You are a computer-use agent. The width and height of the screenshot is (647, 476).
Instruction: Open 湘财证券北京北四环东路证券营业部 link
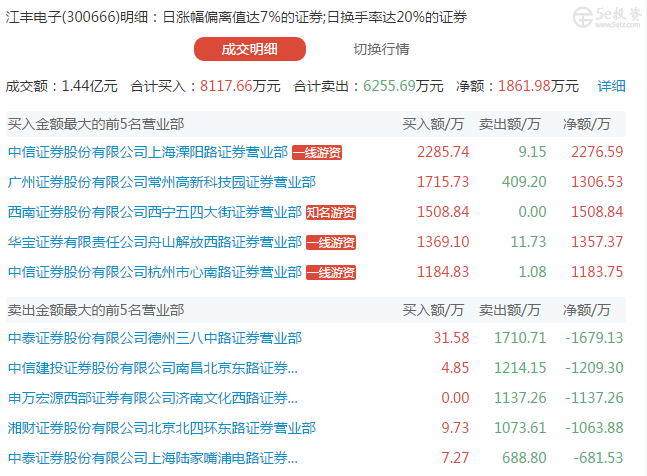[x=162, y=428]
